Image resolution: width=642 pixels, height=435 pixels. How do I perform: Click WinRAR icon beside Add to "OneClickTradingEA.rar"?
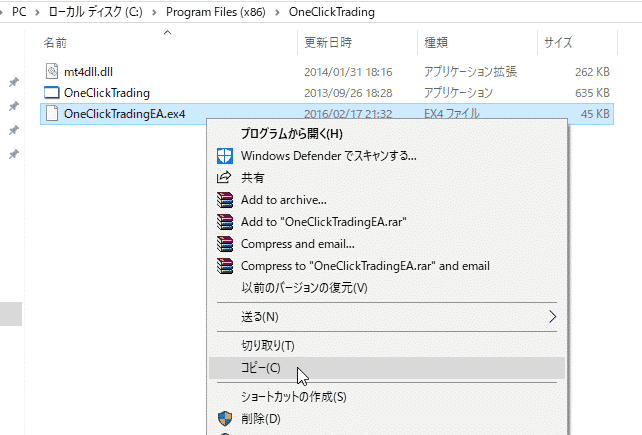(x=225, y=222)
